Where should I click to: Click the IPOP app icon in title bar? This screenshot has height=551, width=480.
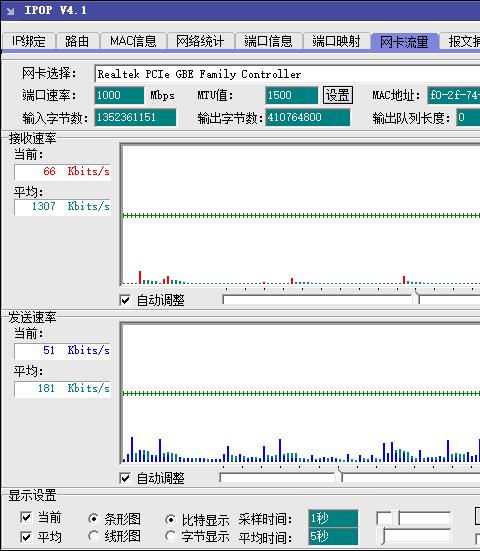11,11
